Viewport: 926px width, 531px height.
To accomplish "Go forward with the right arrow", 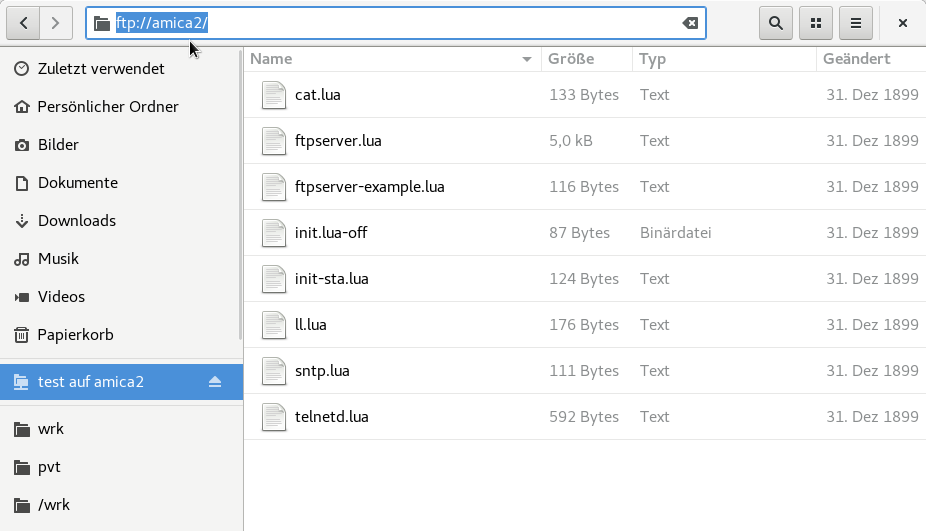I will (x=56, y=23).
